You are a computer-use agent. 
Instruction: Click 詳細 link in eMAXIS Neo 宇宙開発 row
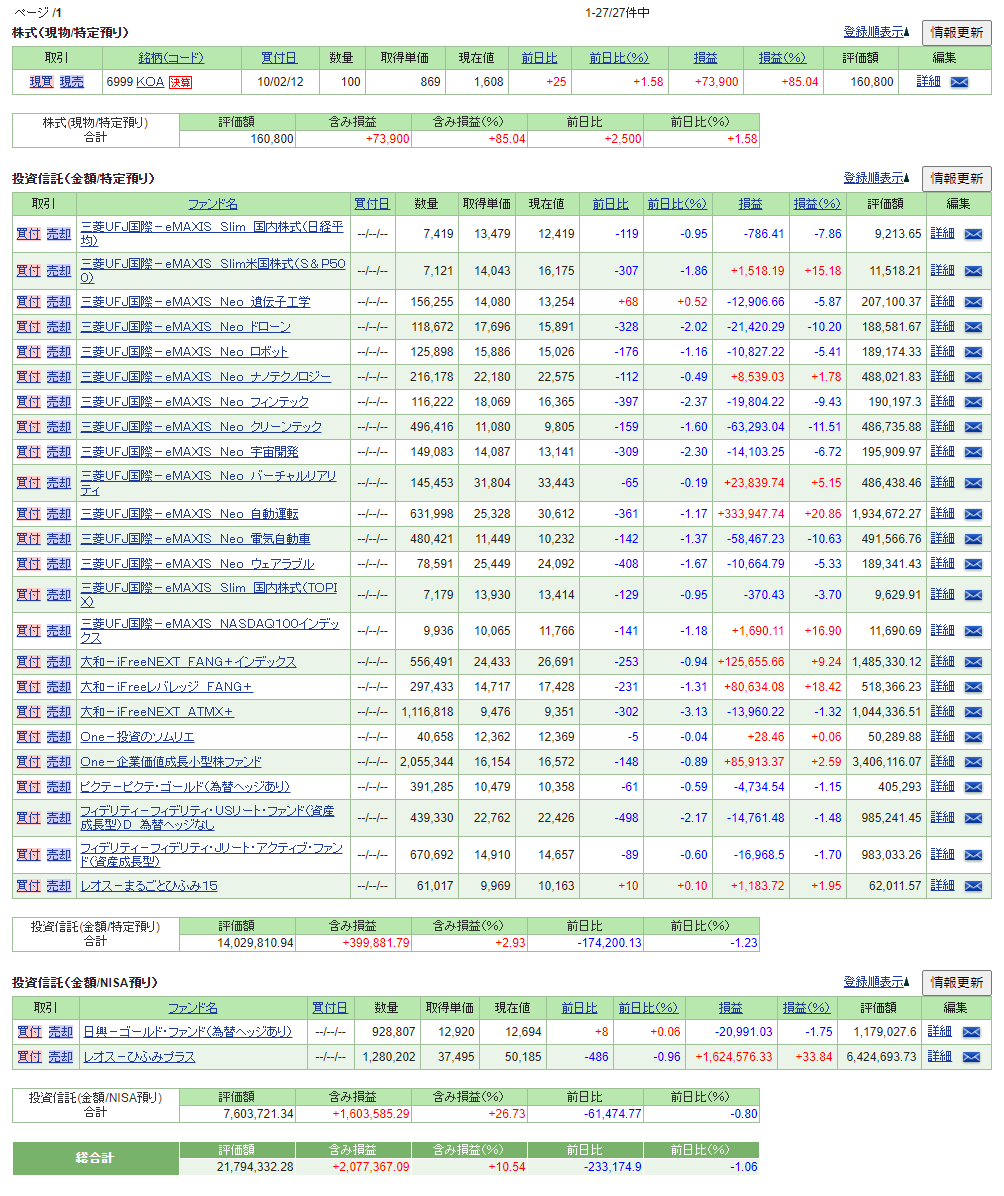click(x=942, y=452)
